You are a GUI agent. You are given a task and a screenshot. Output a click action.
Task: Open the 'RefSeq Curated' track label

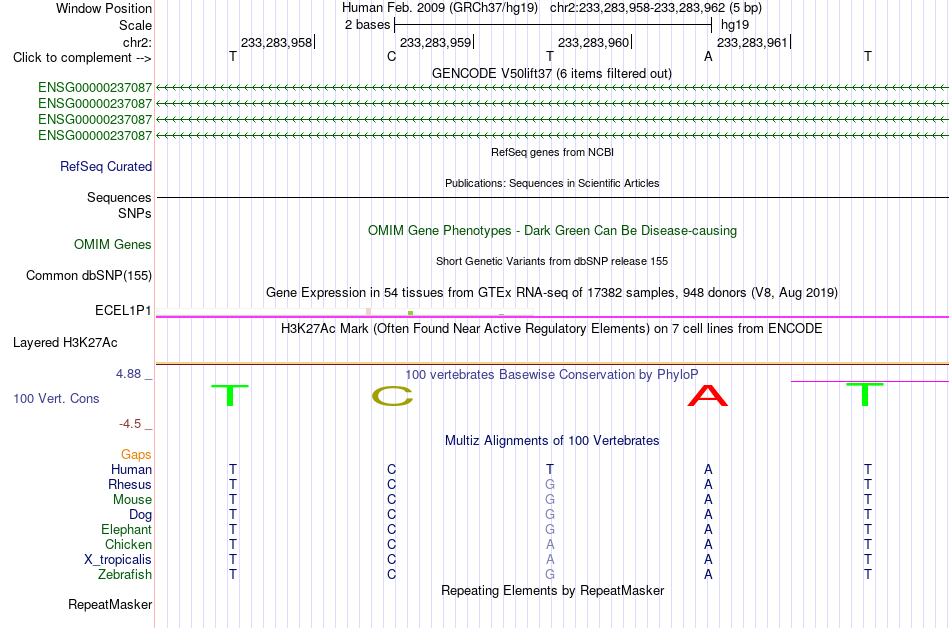coord(105,167)
